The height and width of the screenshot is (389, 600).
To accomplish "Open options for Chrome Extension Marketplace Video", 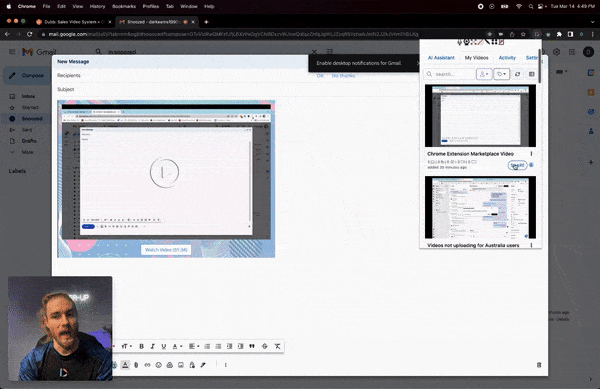I will tap(531, 154).
